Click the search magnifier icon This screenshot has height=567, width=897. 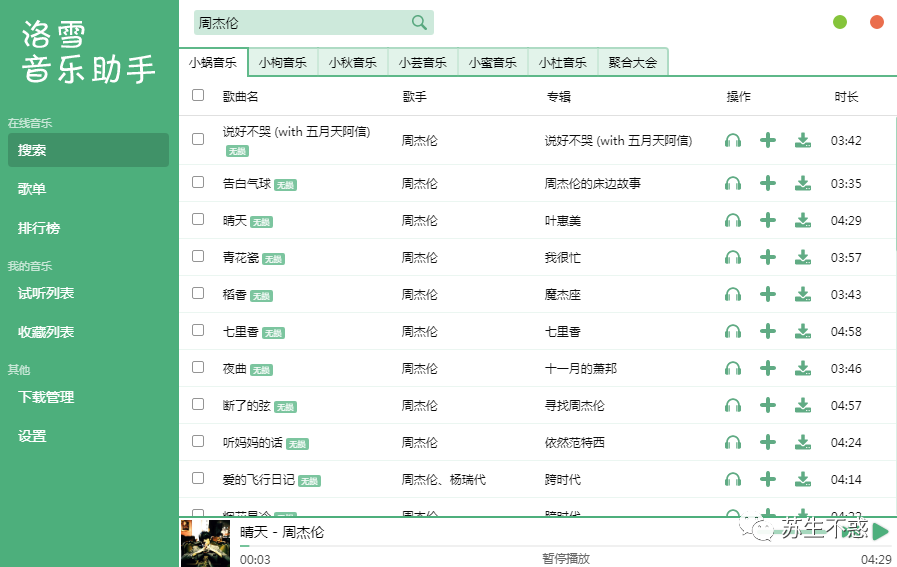click(419, 22)
